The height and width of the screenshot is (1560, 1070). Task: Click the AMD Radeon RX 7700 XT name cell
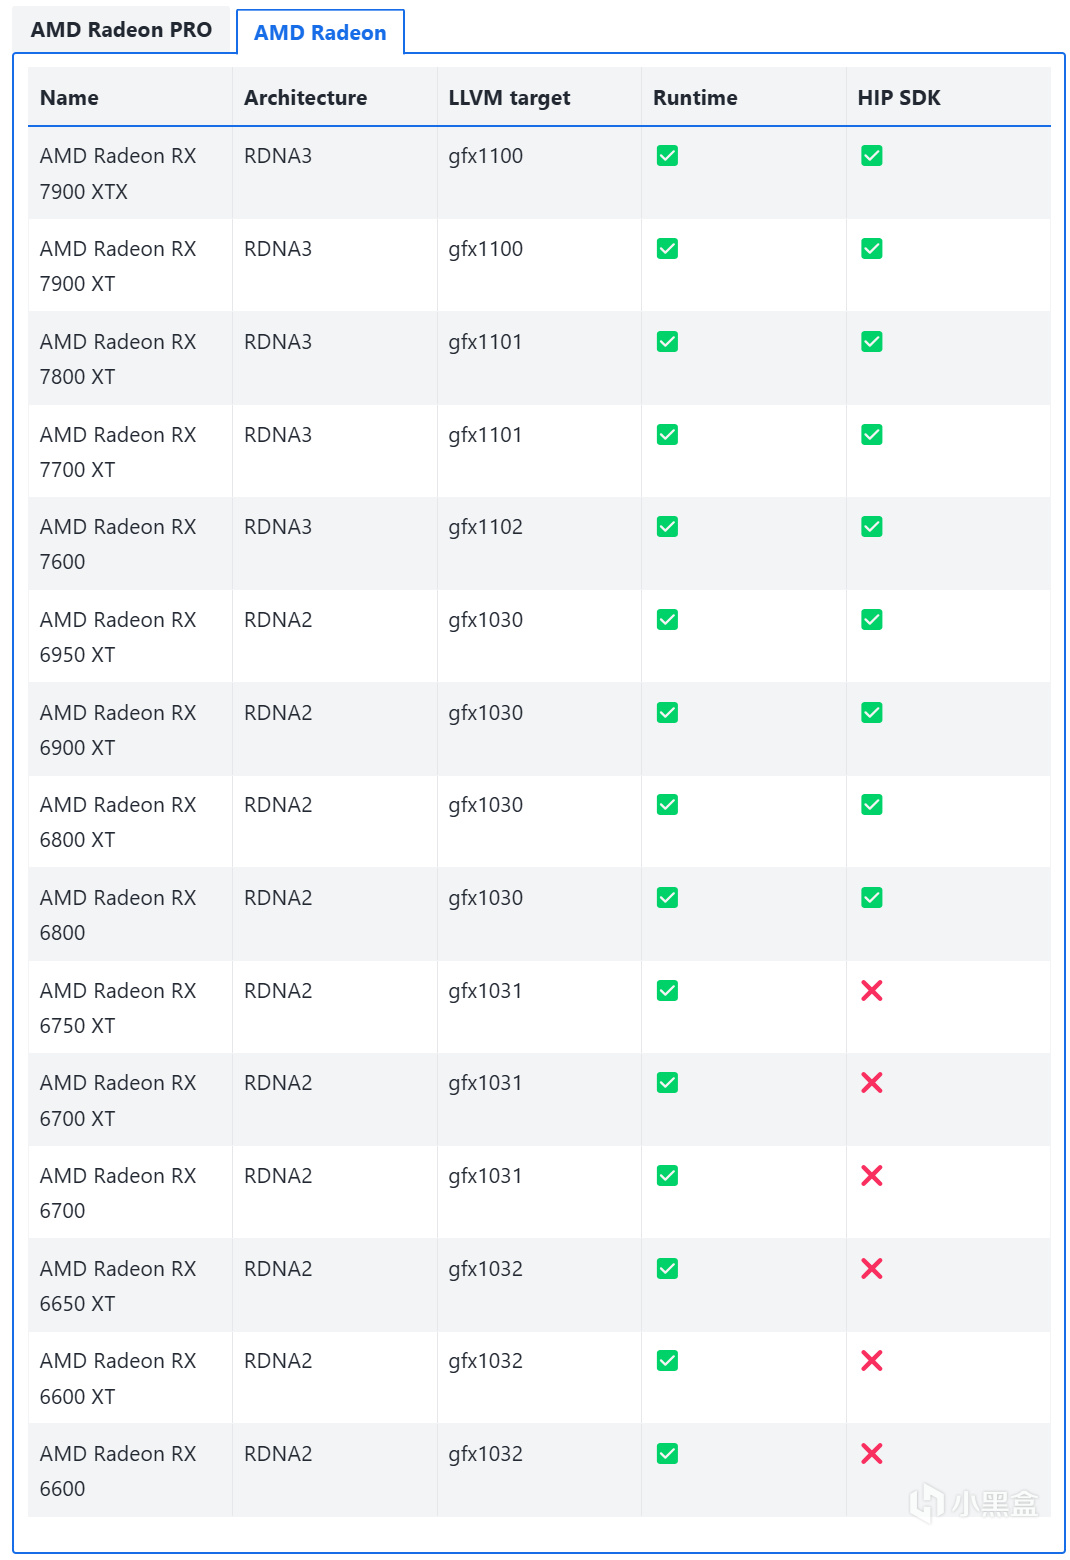[x=118, y=452]
